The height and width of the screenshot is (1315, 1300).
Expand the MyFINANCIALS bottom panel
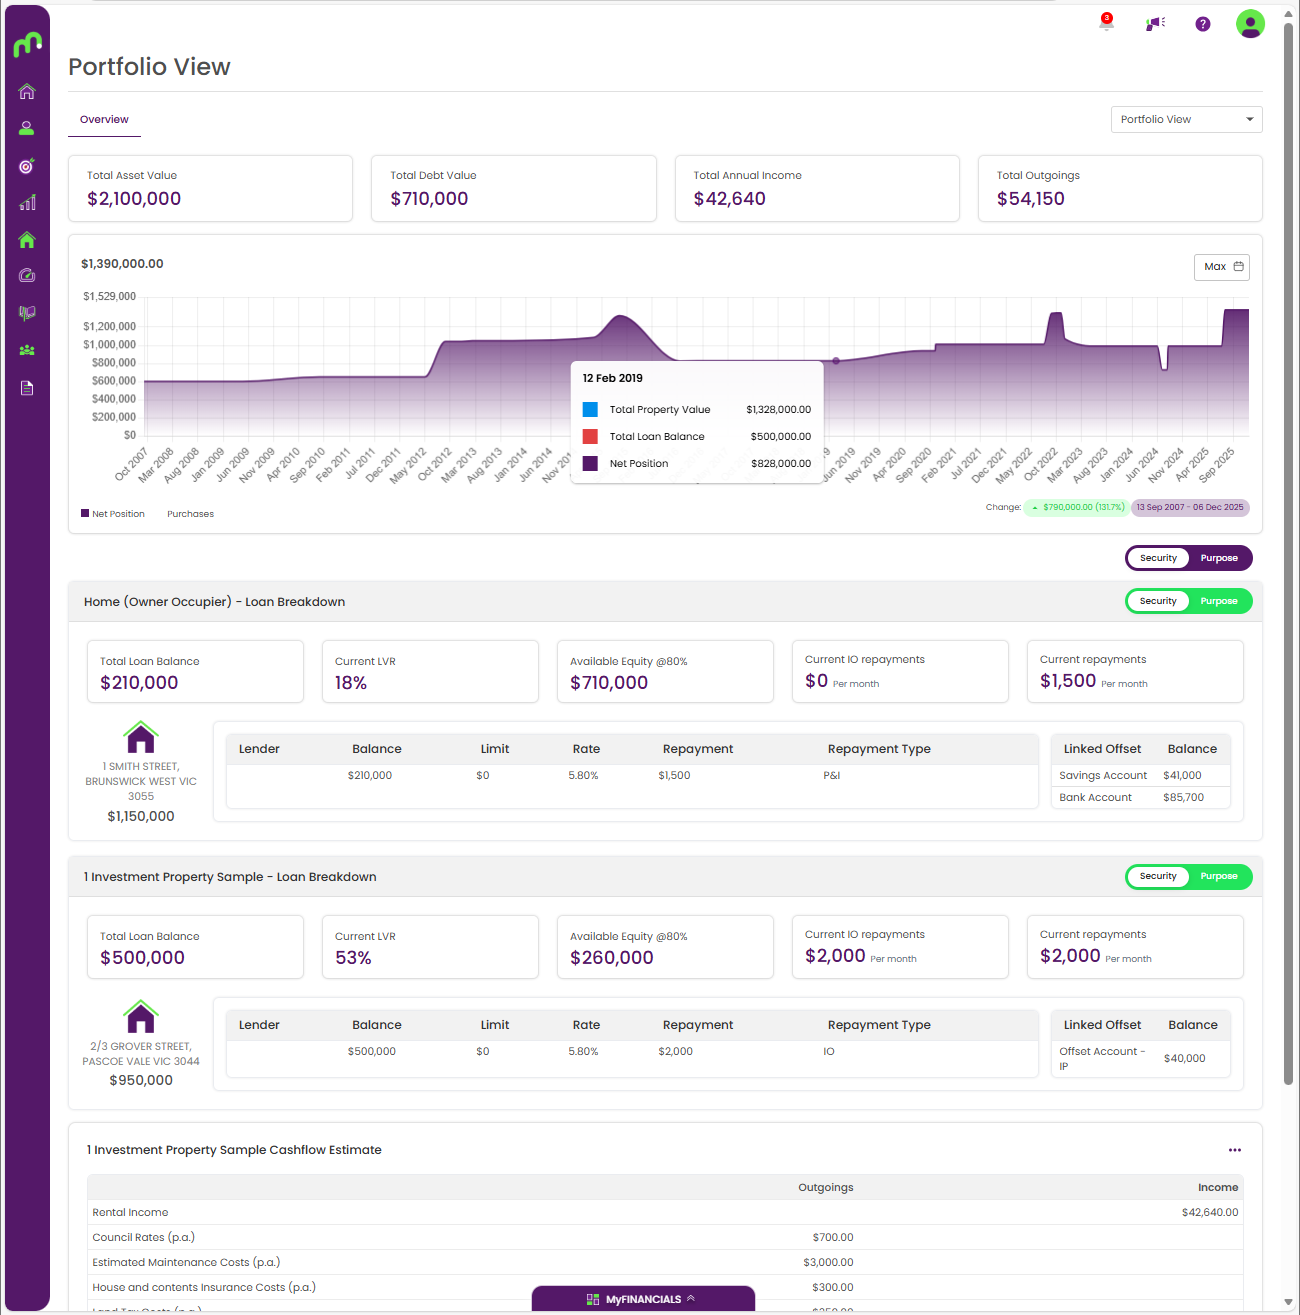click(643, 1299)
